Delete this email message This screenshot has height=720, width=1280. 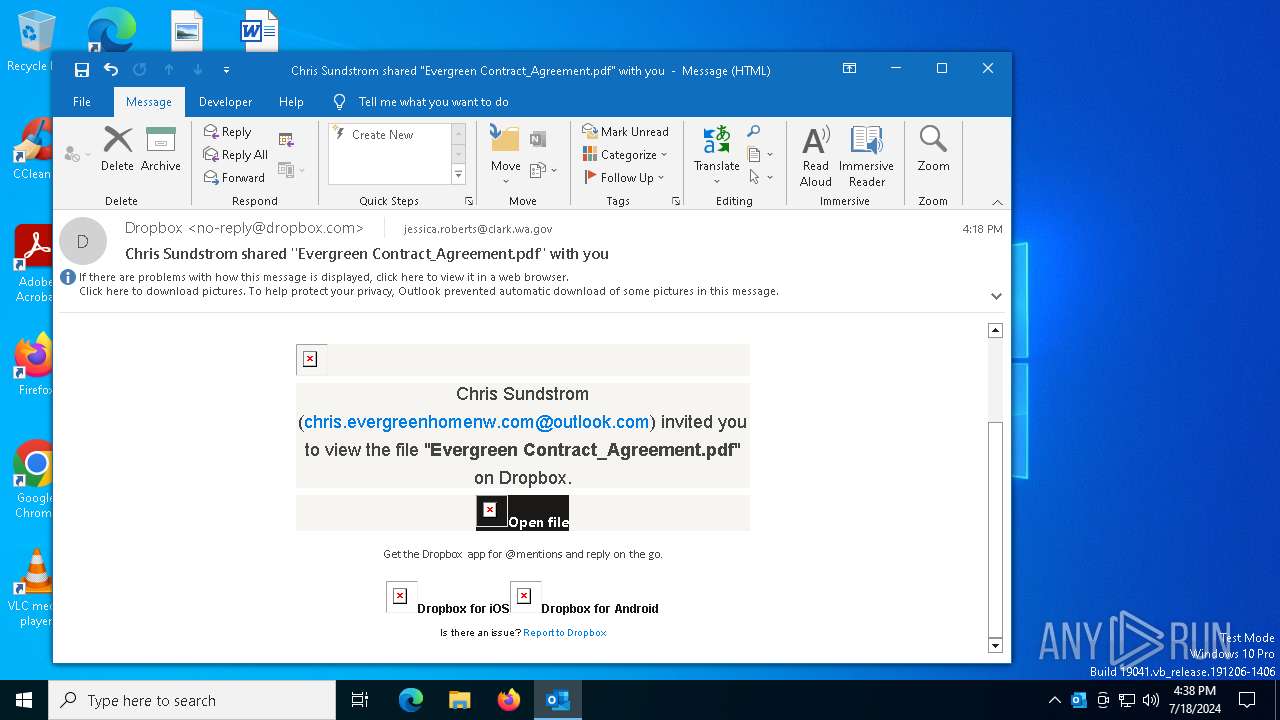pyautogui.click(x=117, y=149)
